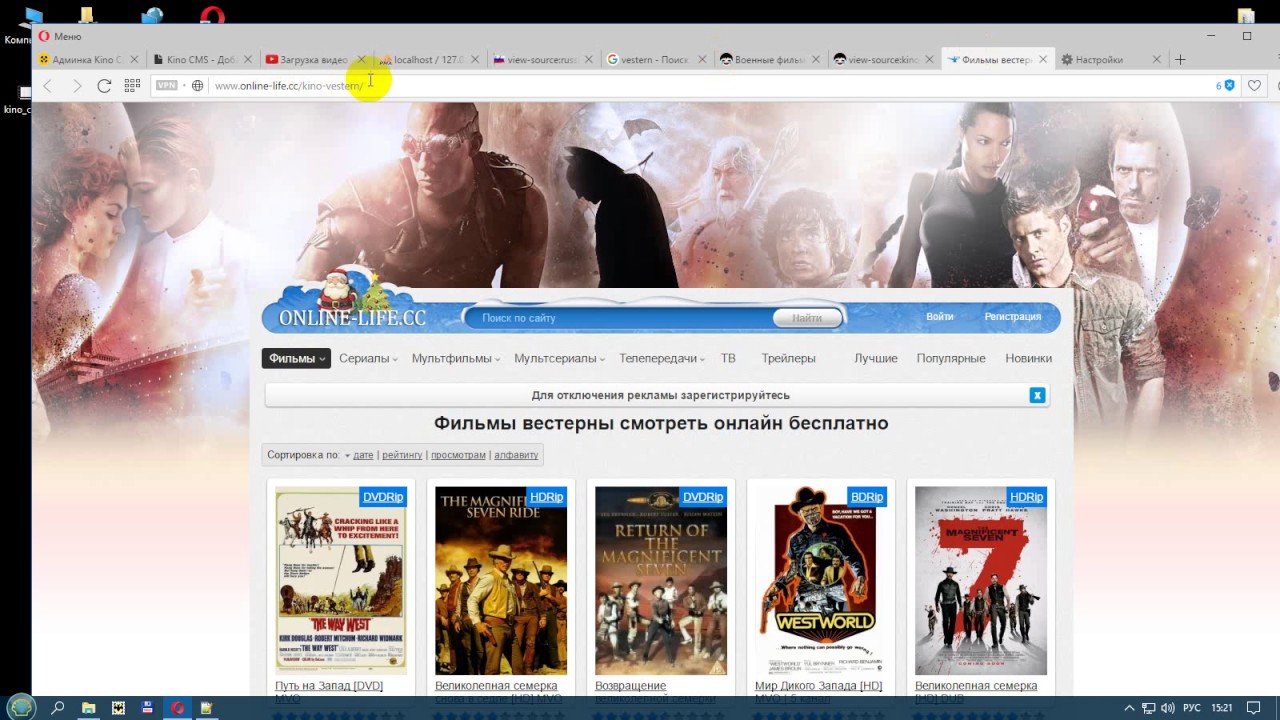The height and width of the screenshot is (720, 1280).
Task: Close the ad notice with X
Action: (1037, 395)
